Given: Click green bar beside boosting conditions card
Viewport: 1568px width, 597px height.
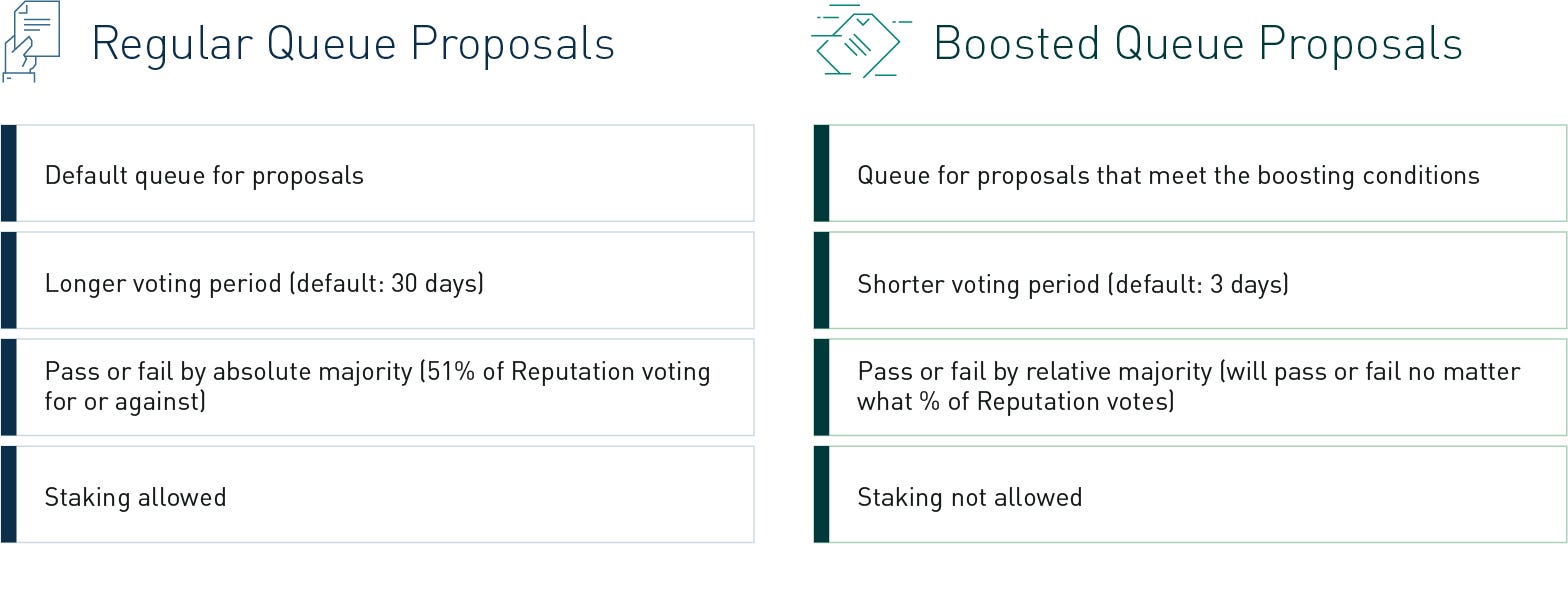Looking at the screenshot, I should click(821, 174).
